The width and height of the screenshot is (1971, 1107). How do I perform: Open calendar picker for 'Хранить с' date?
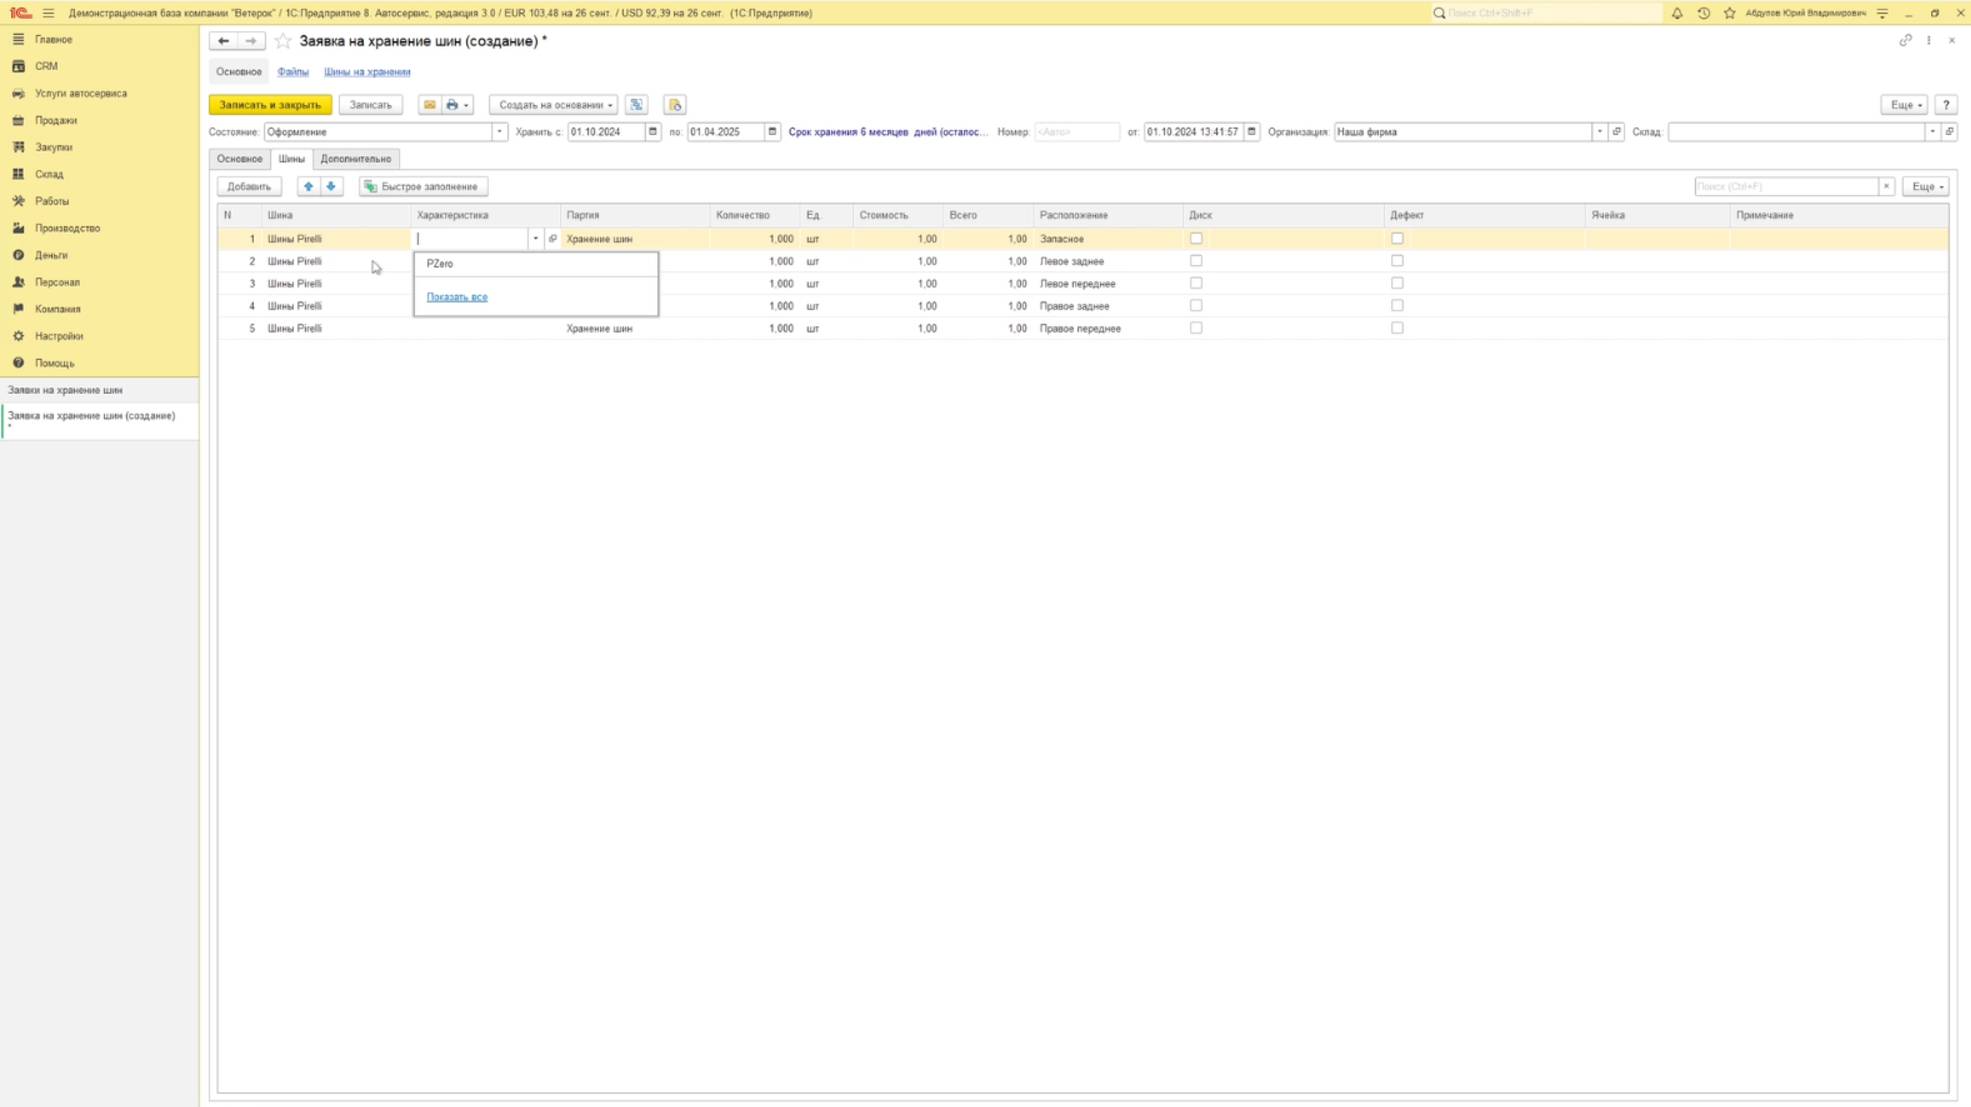pos(652,131)
